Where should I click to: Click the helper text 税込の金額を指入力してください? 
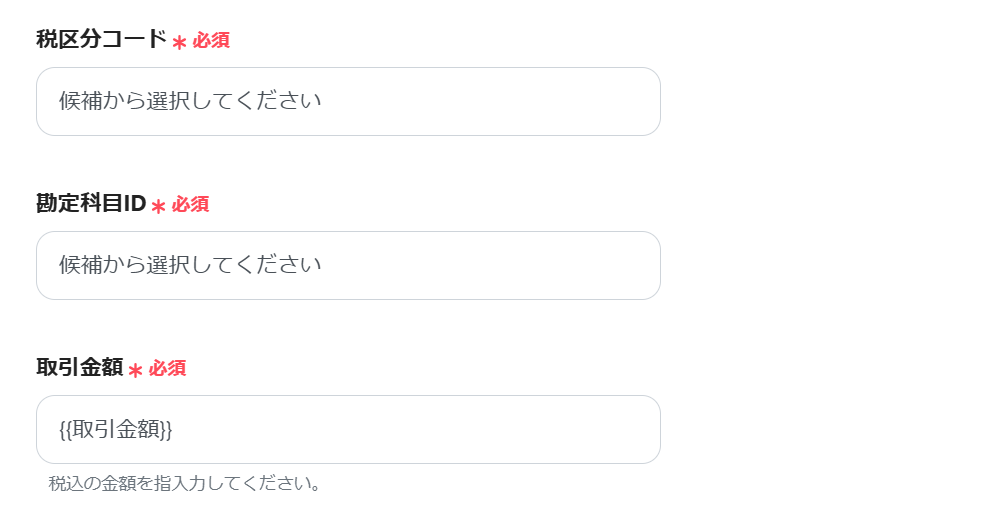pos(185,484)
